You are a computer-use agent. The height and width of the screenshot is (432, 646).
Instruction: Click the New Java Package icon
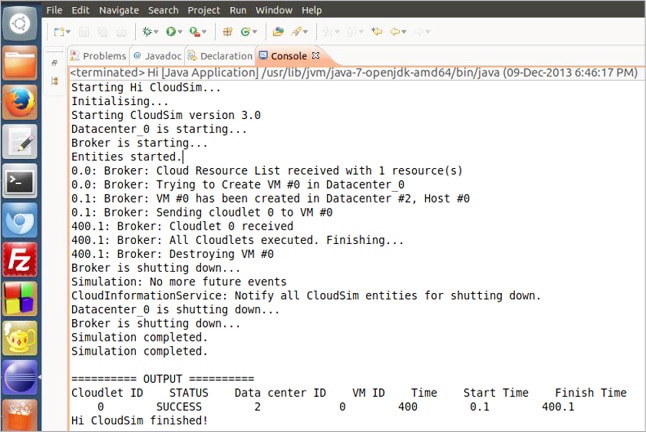pos(227,32)
